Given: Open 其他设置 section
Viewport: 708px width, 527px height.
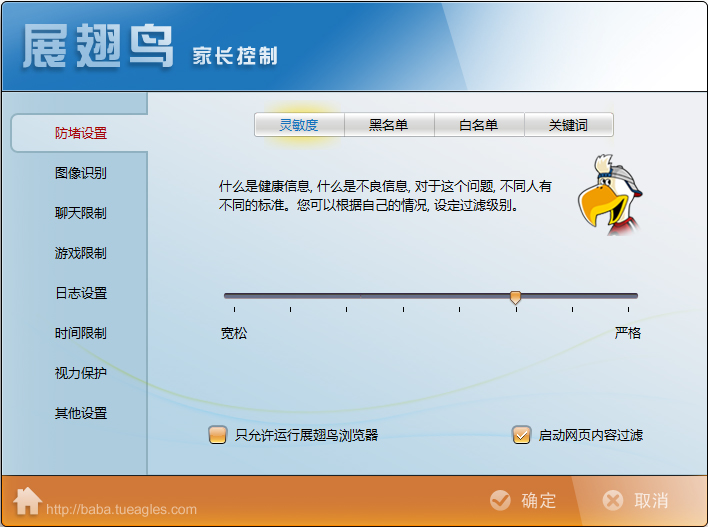Looking at the screenshot, I should 81,413.
